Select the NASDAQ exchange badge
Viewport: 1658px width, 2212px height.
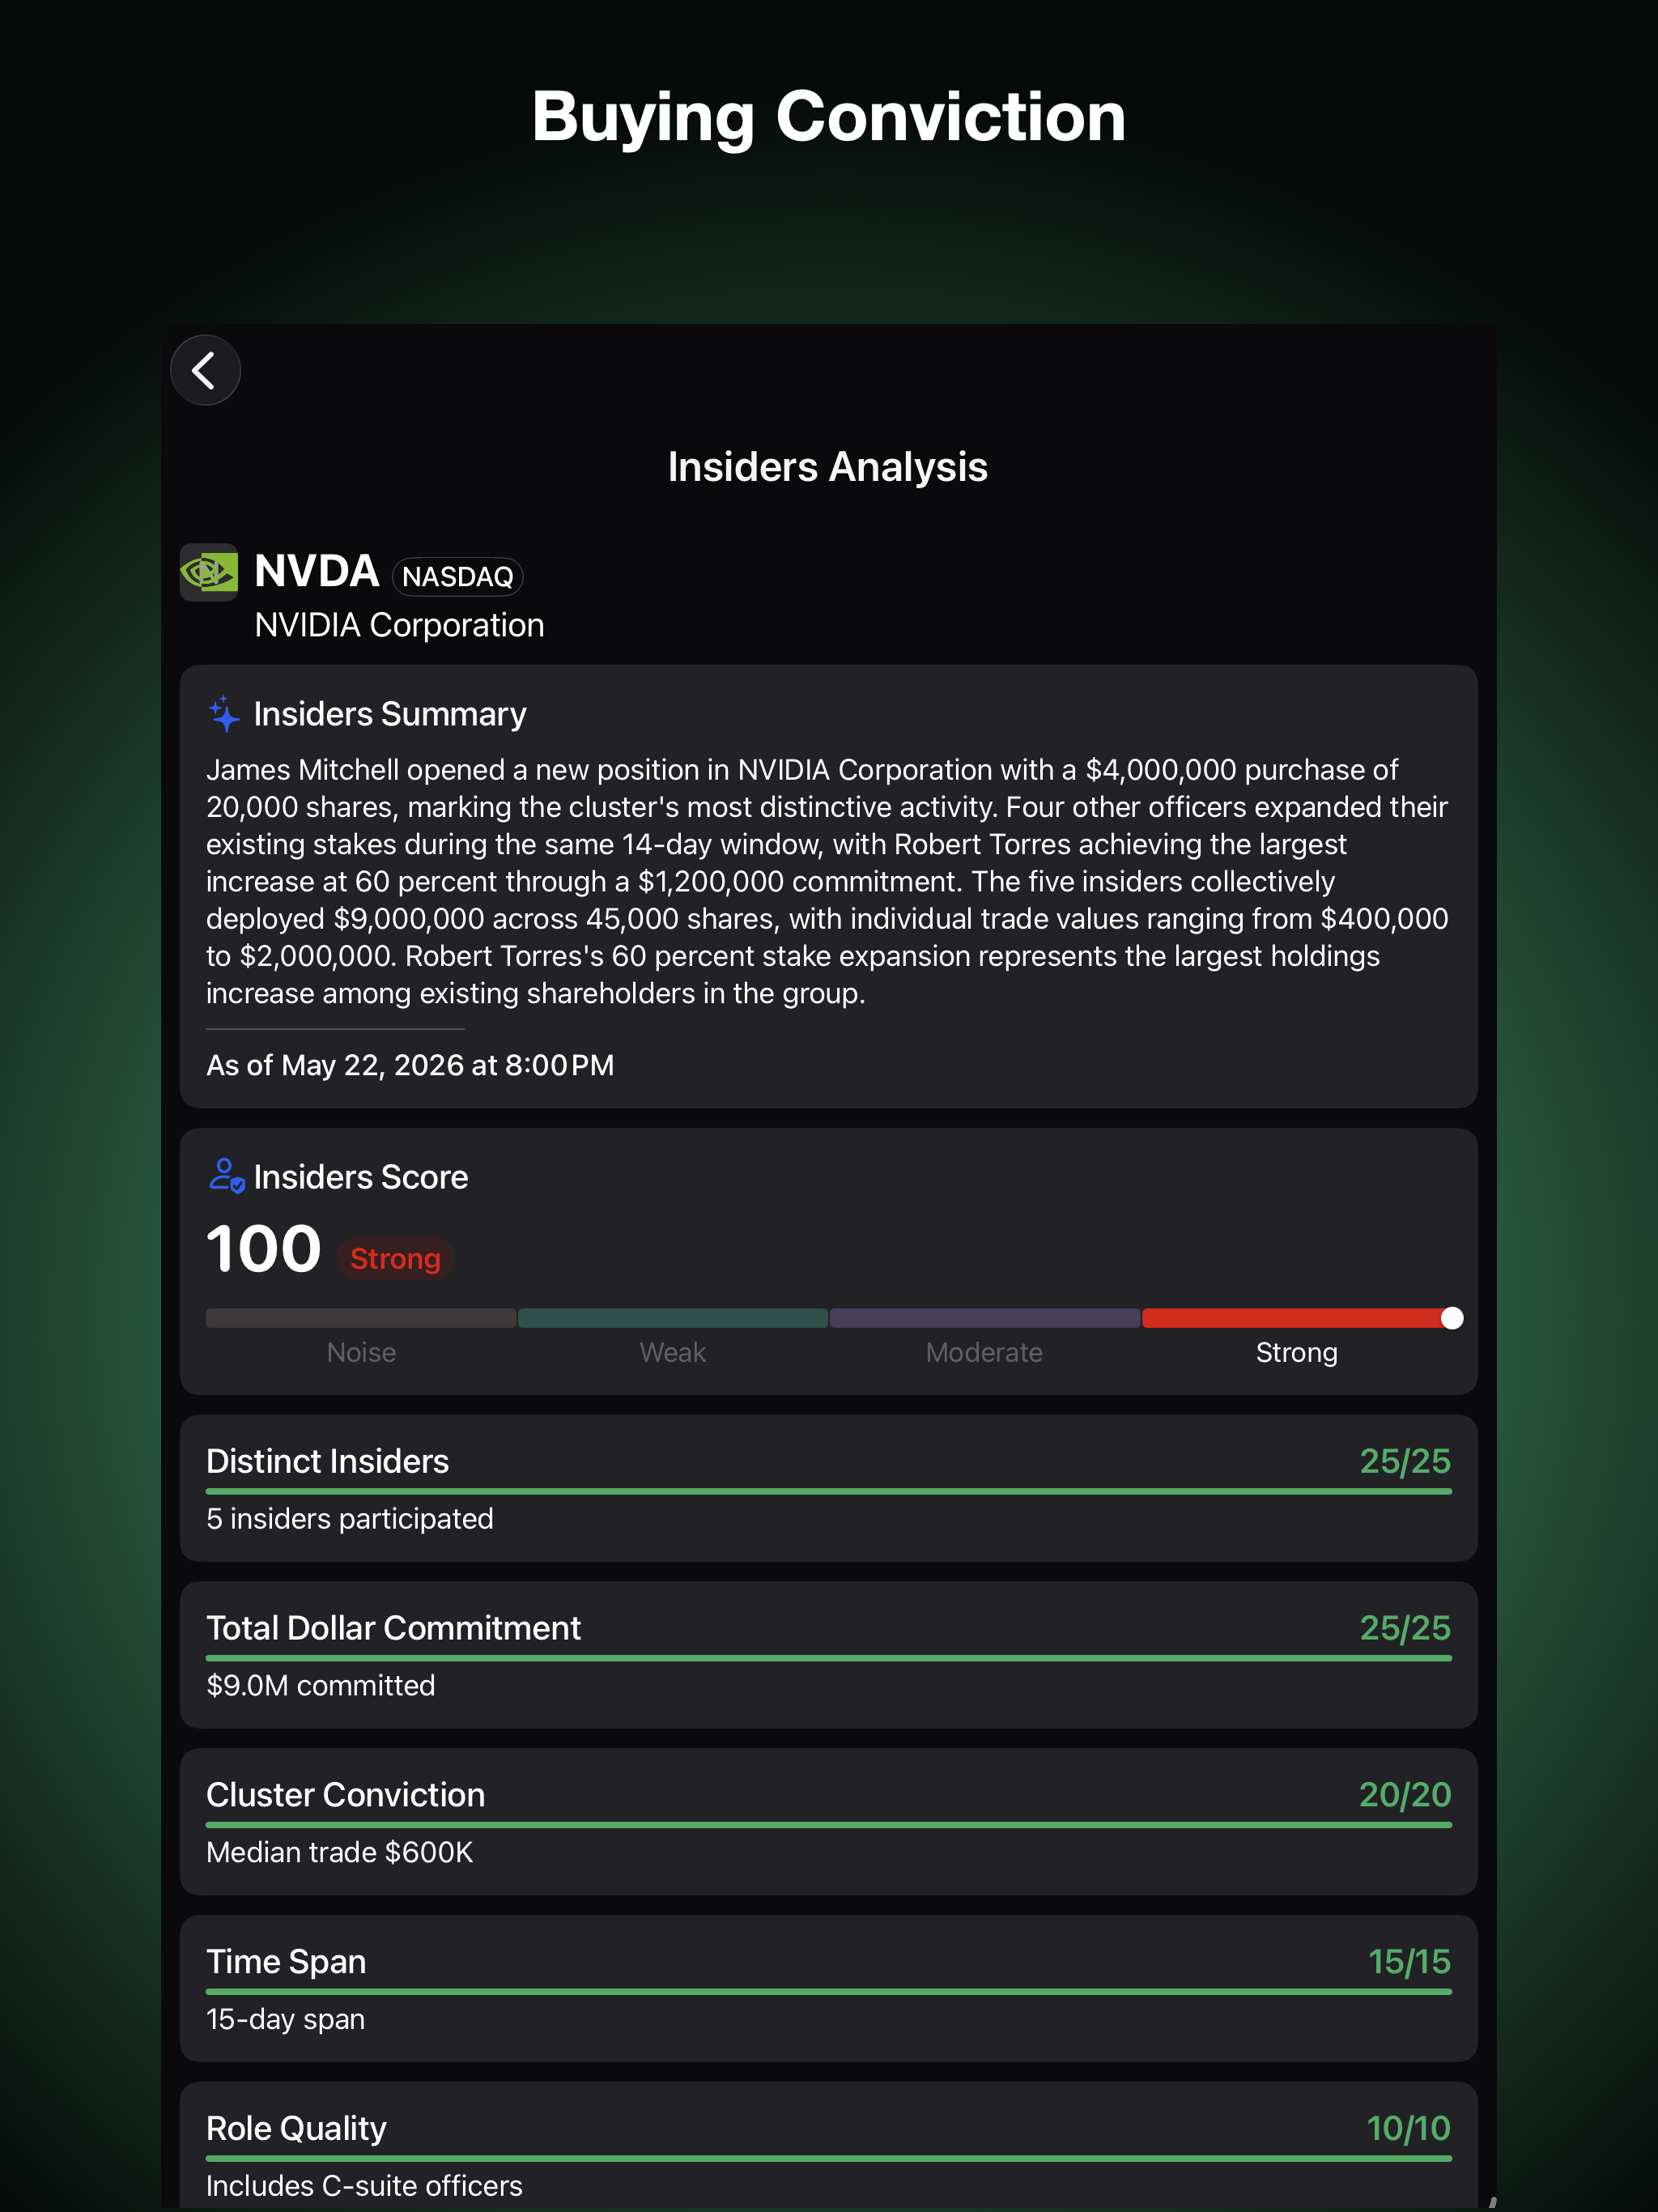click(x=457, y=576)
